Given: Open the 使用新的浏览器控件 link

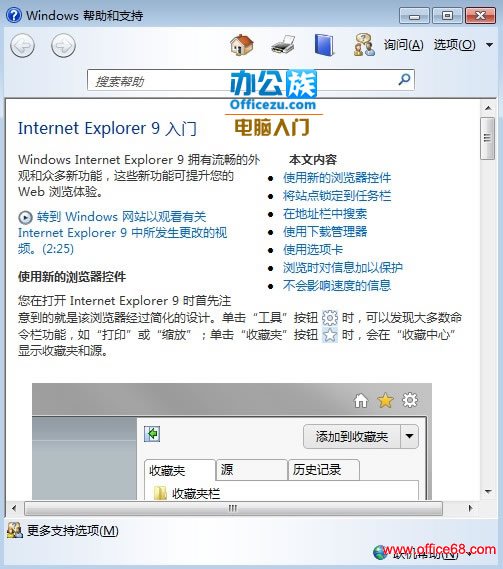Looking at the screenshot, I should [337, 178].
